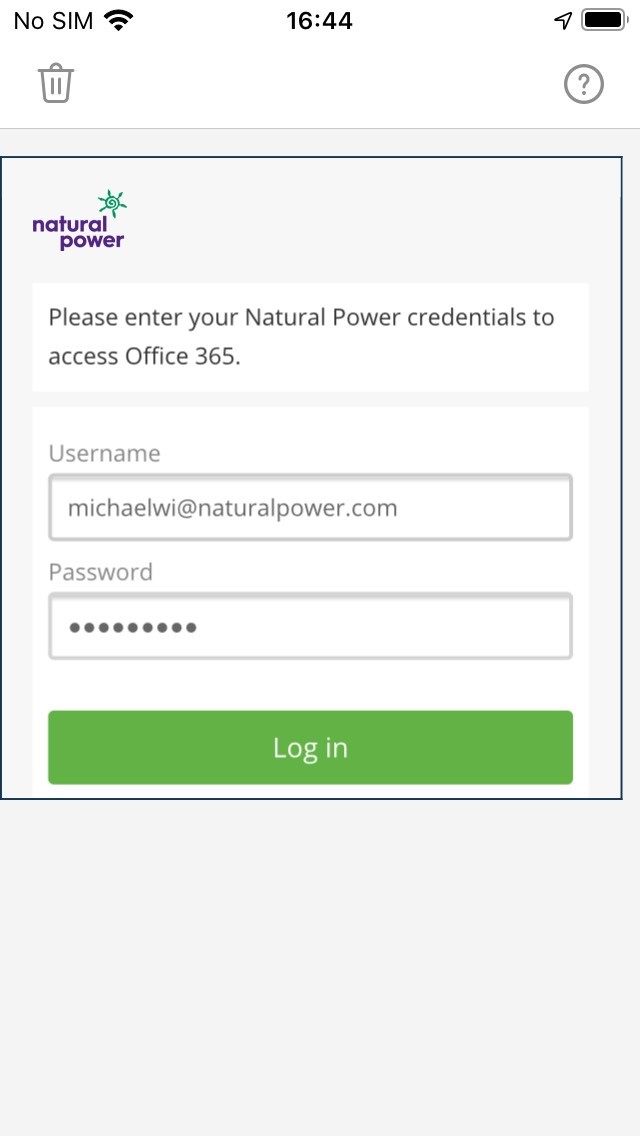Click the Office 365 text in message
This screenshot has height=1136, width=640.
180,356
